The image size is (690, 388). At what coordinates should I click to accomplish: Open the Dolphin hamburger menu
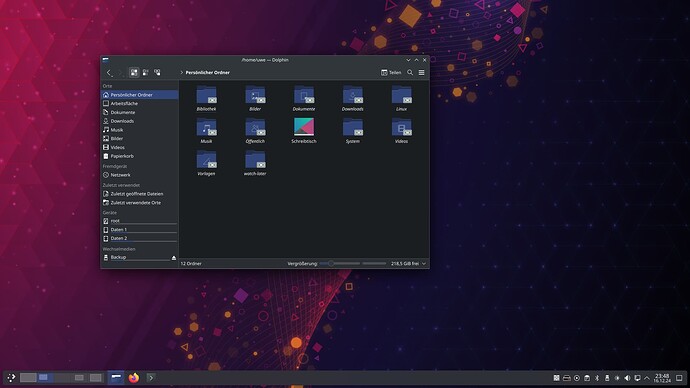point(422,73)
